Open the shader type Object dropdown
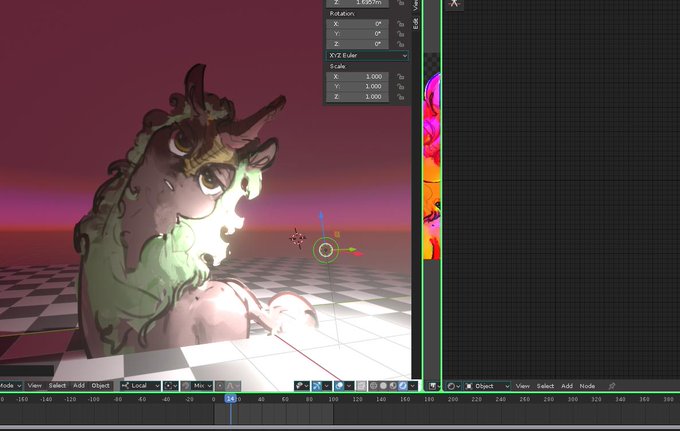680x431 pixels. pyautogui.click(x=487, y=386)
